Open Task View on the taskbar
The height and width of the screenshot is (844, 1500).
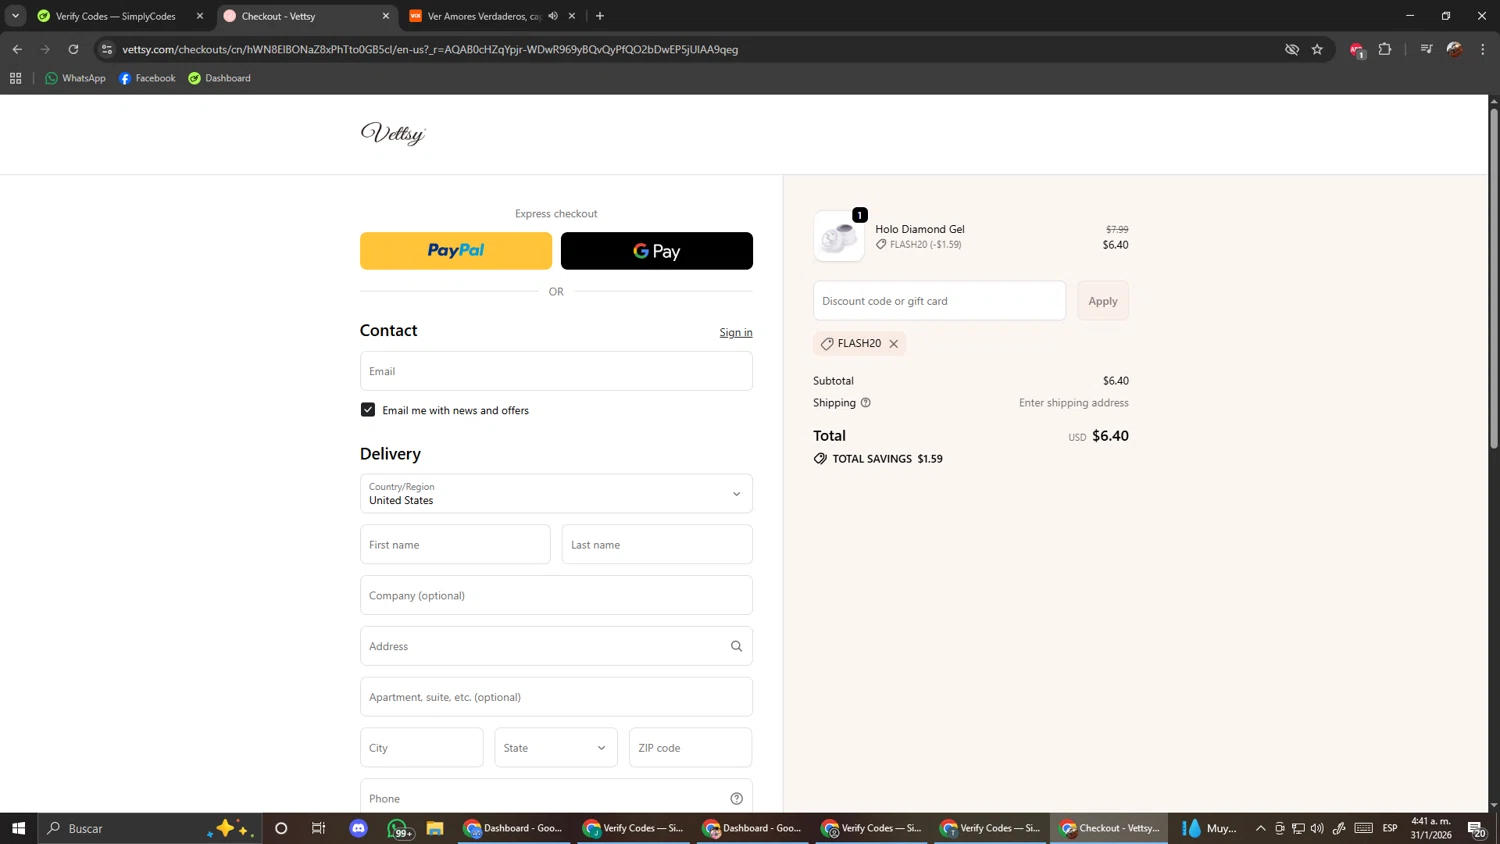pos(319,828)
